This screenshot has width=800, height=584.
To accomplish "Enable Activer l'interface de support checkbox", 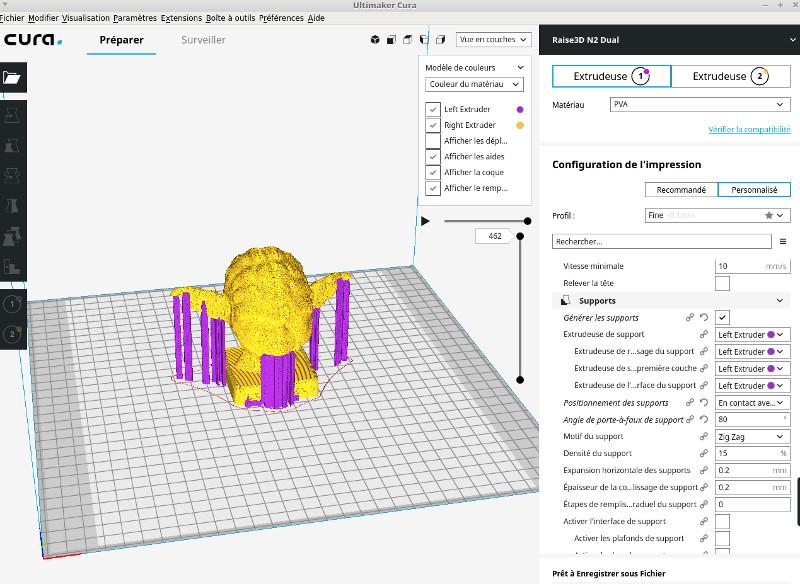I will coord(722,521).
